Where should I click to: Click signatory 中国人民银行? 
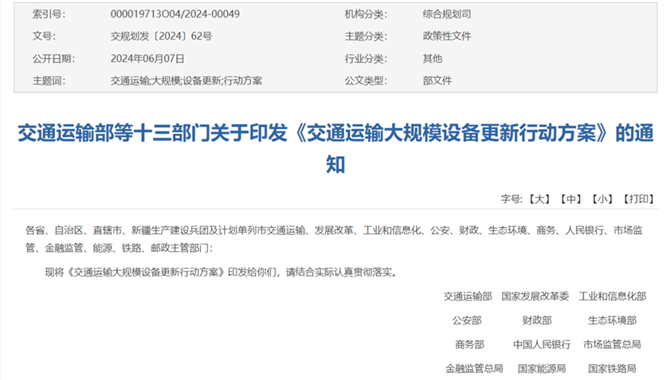tap(542, 344)
